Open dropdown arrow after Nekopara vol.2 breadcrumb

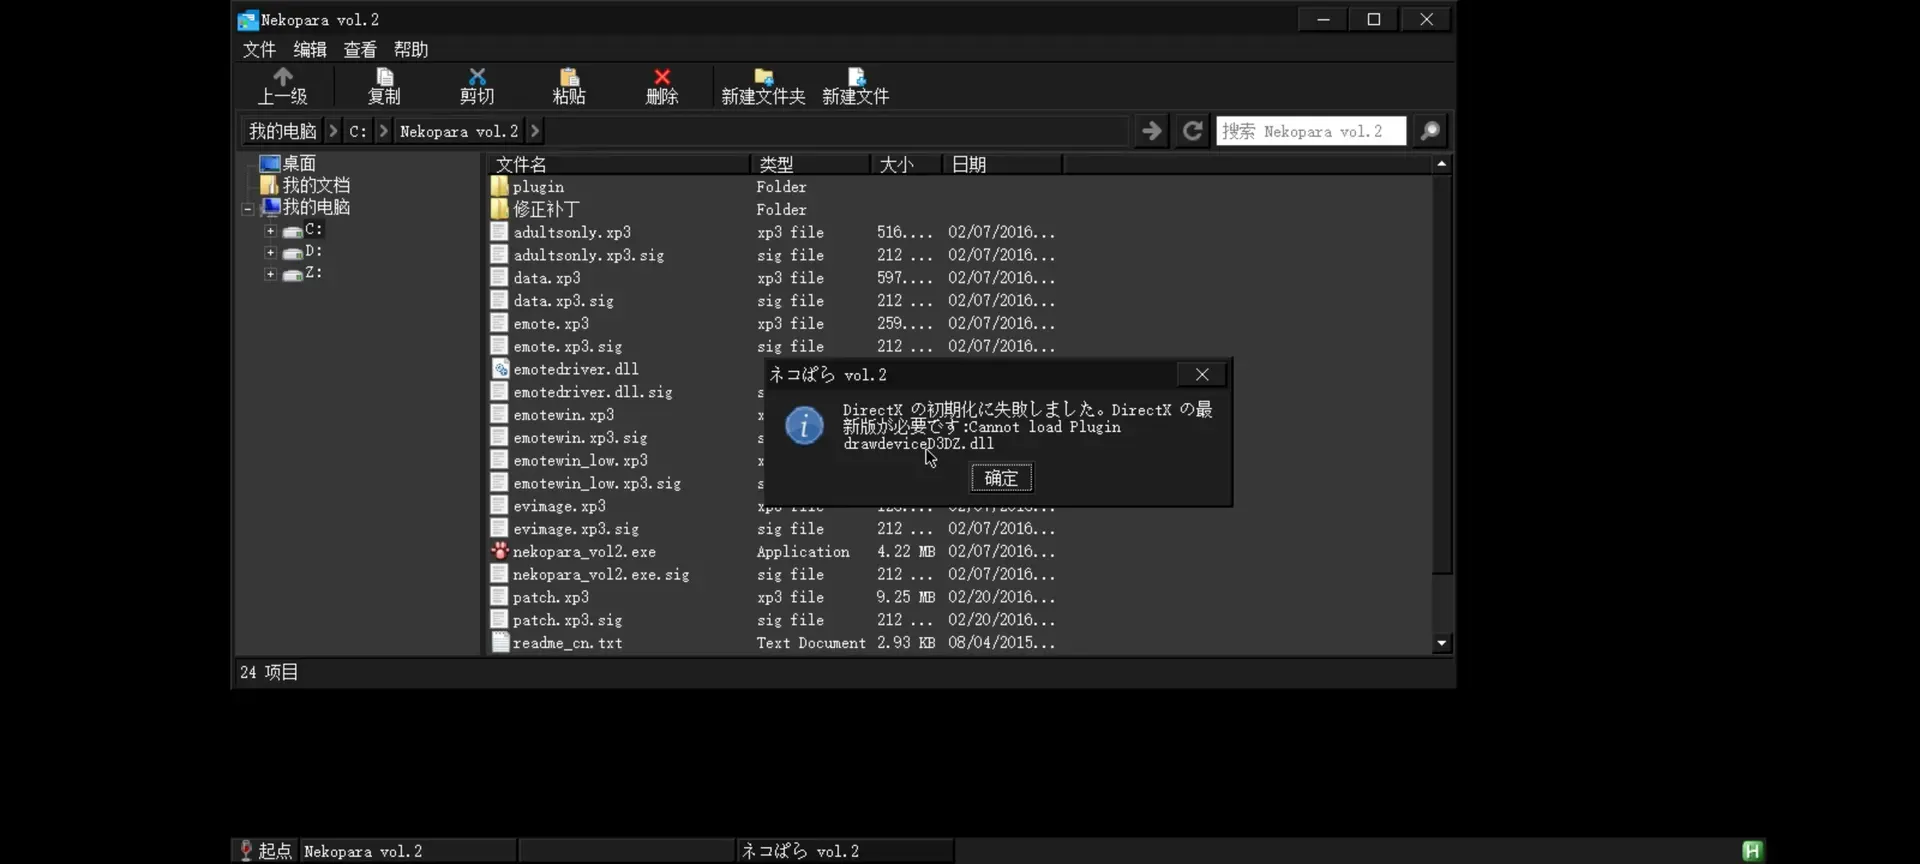click(x=535, y=131)
